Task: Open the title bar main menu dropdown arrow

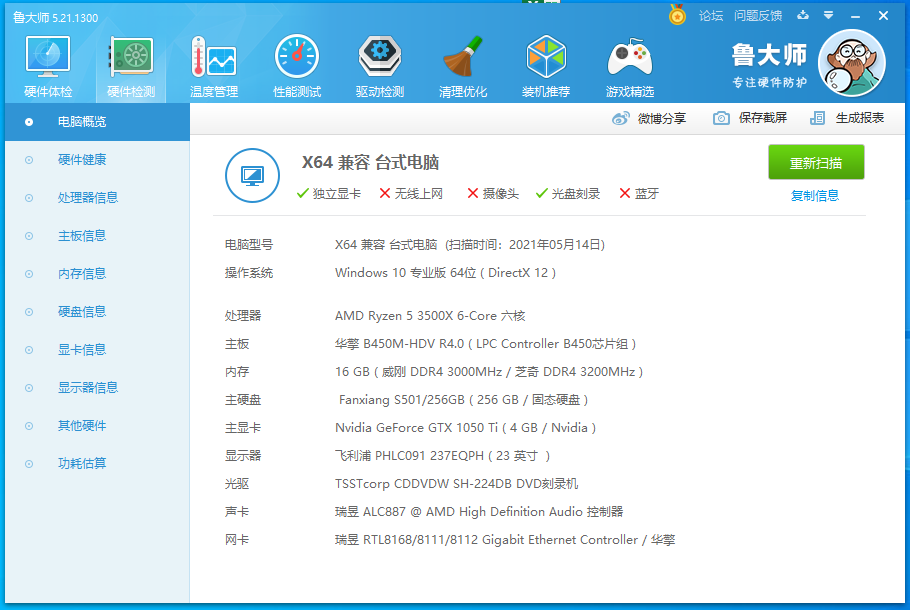Action: pyautogui.click(x=829, y=15)
